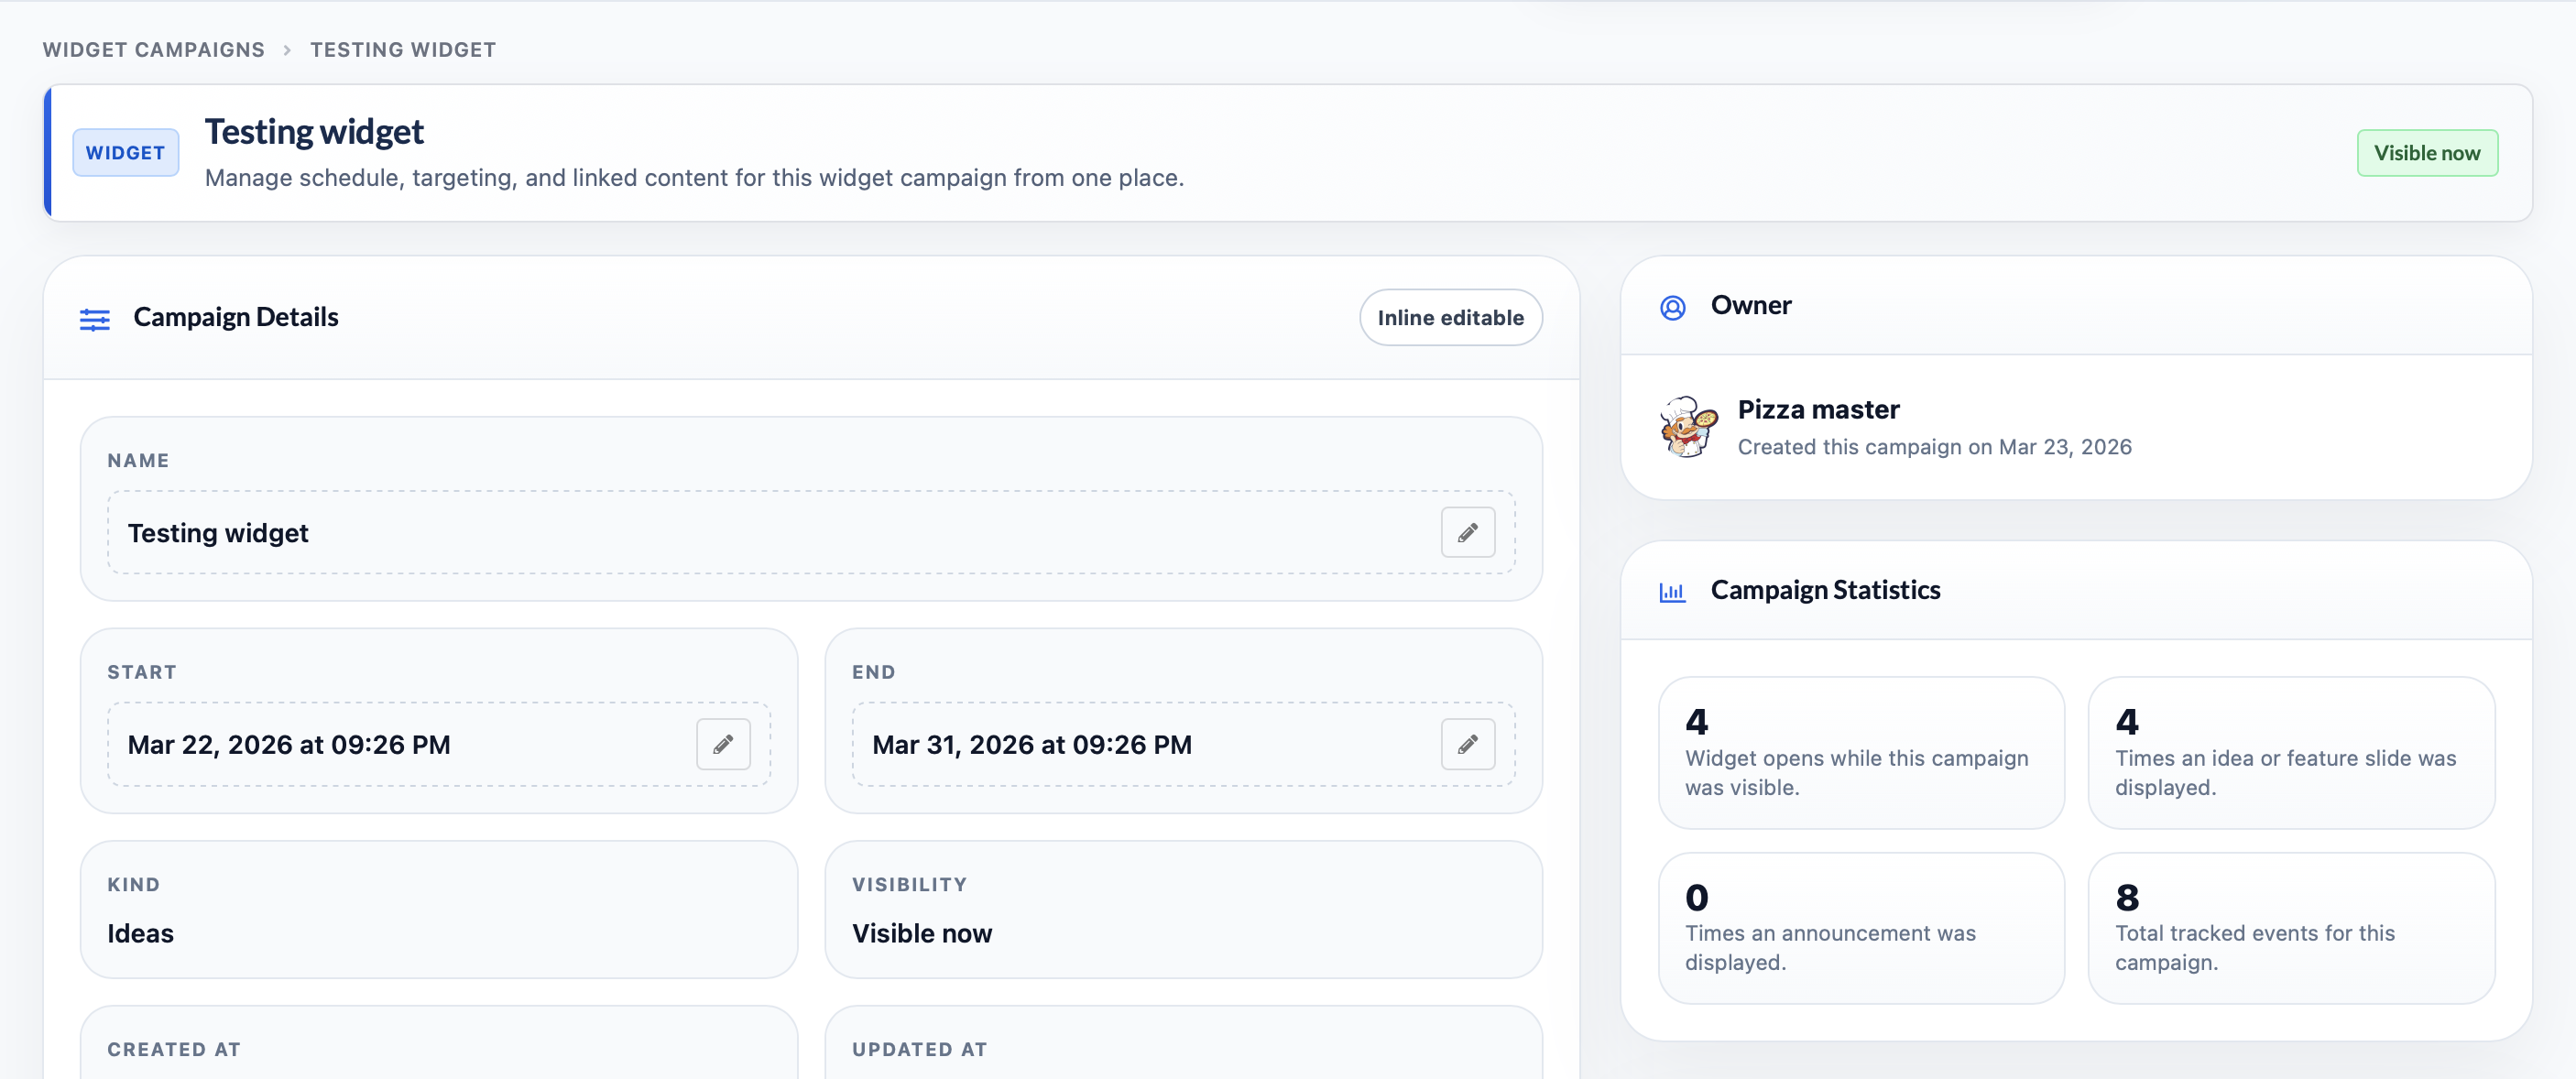Screen dimensions: 2576x1079
Task: Click the KIND field label
Action: (133, 885)
